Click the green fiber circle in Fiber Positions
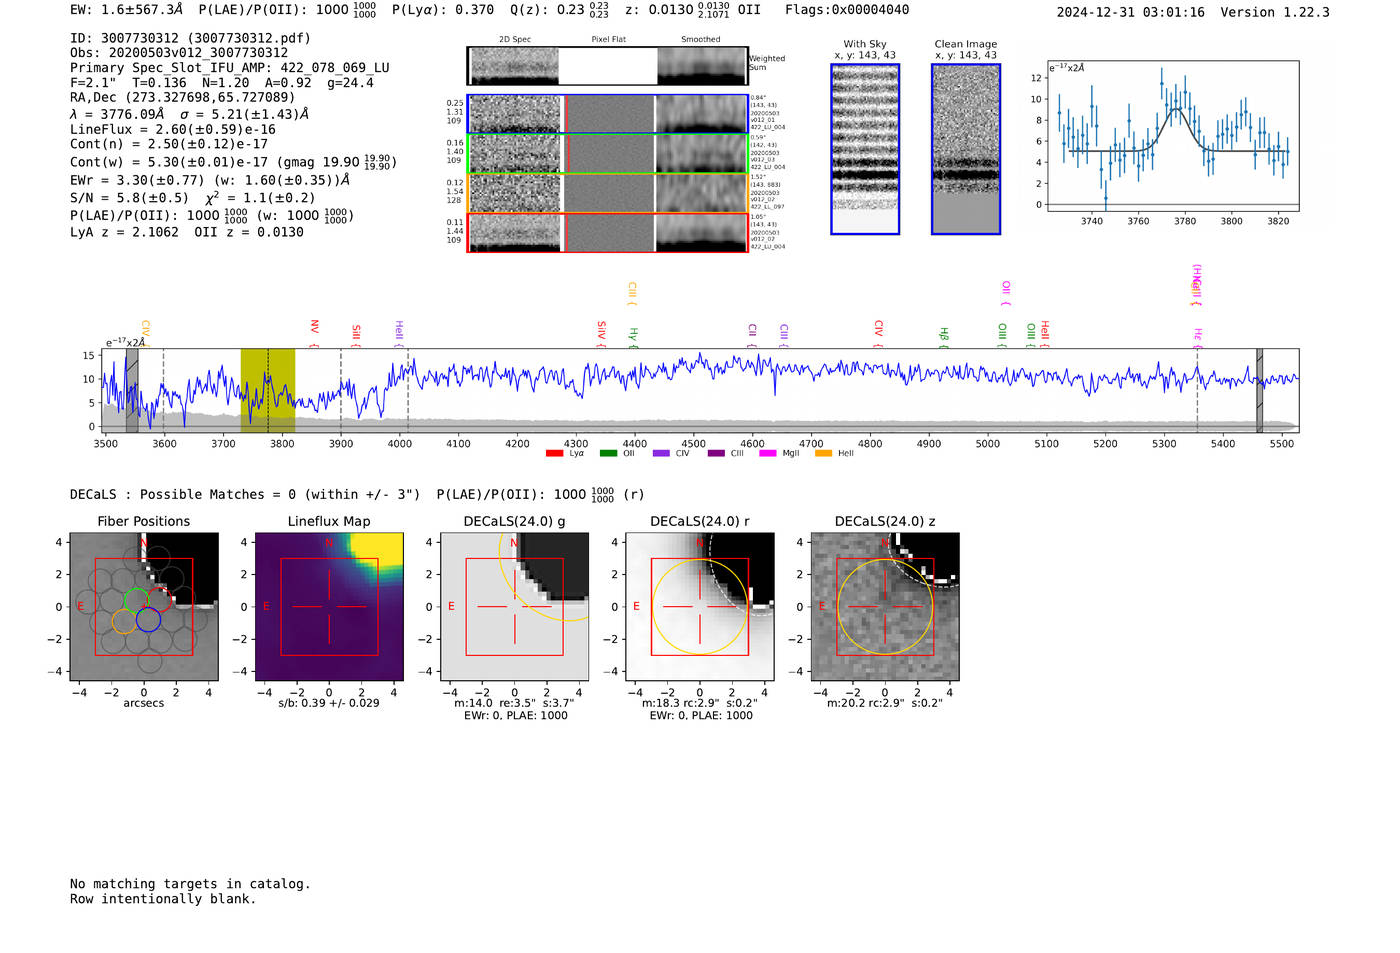This screenshot has height=953, width=1400. coord(136,601)
